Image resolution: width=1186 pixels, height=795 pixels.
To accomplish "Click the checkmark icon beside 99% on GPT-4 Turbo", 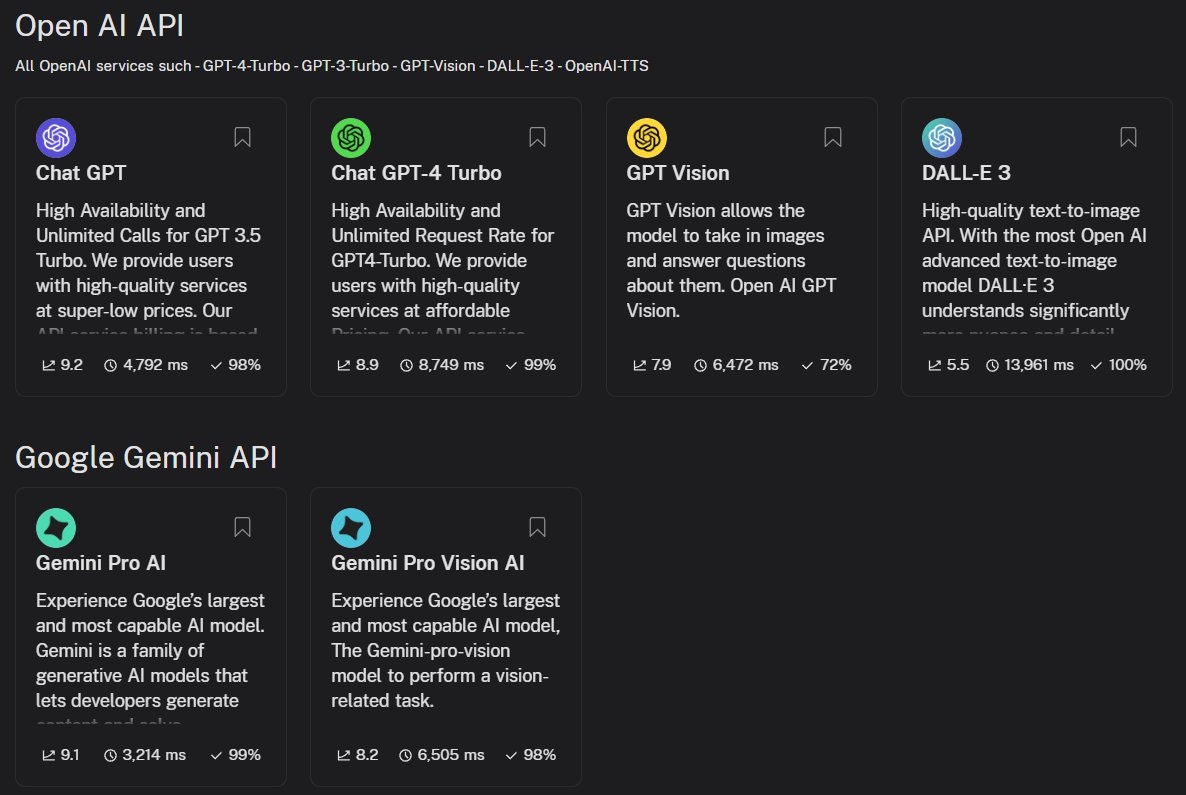I will [x=511, y=365].
